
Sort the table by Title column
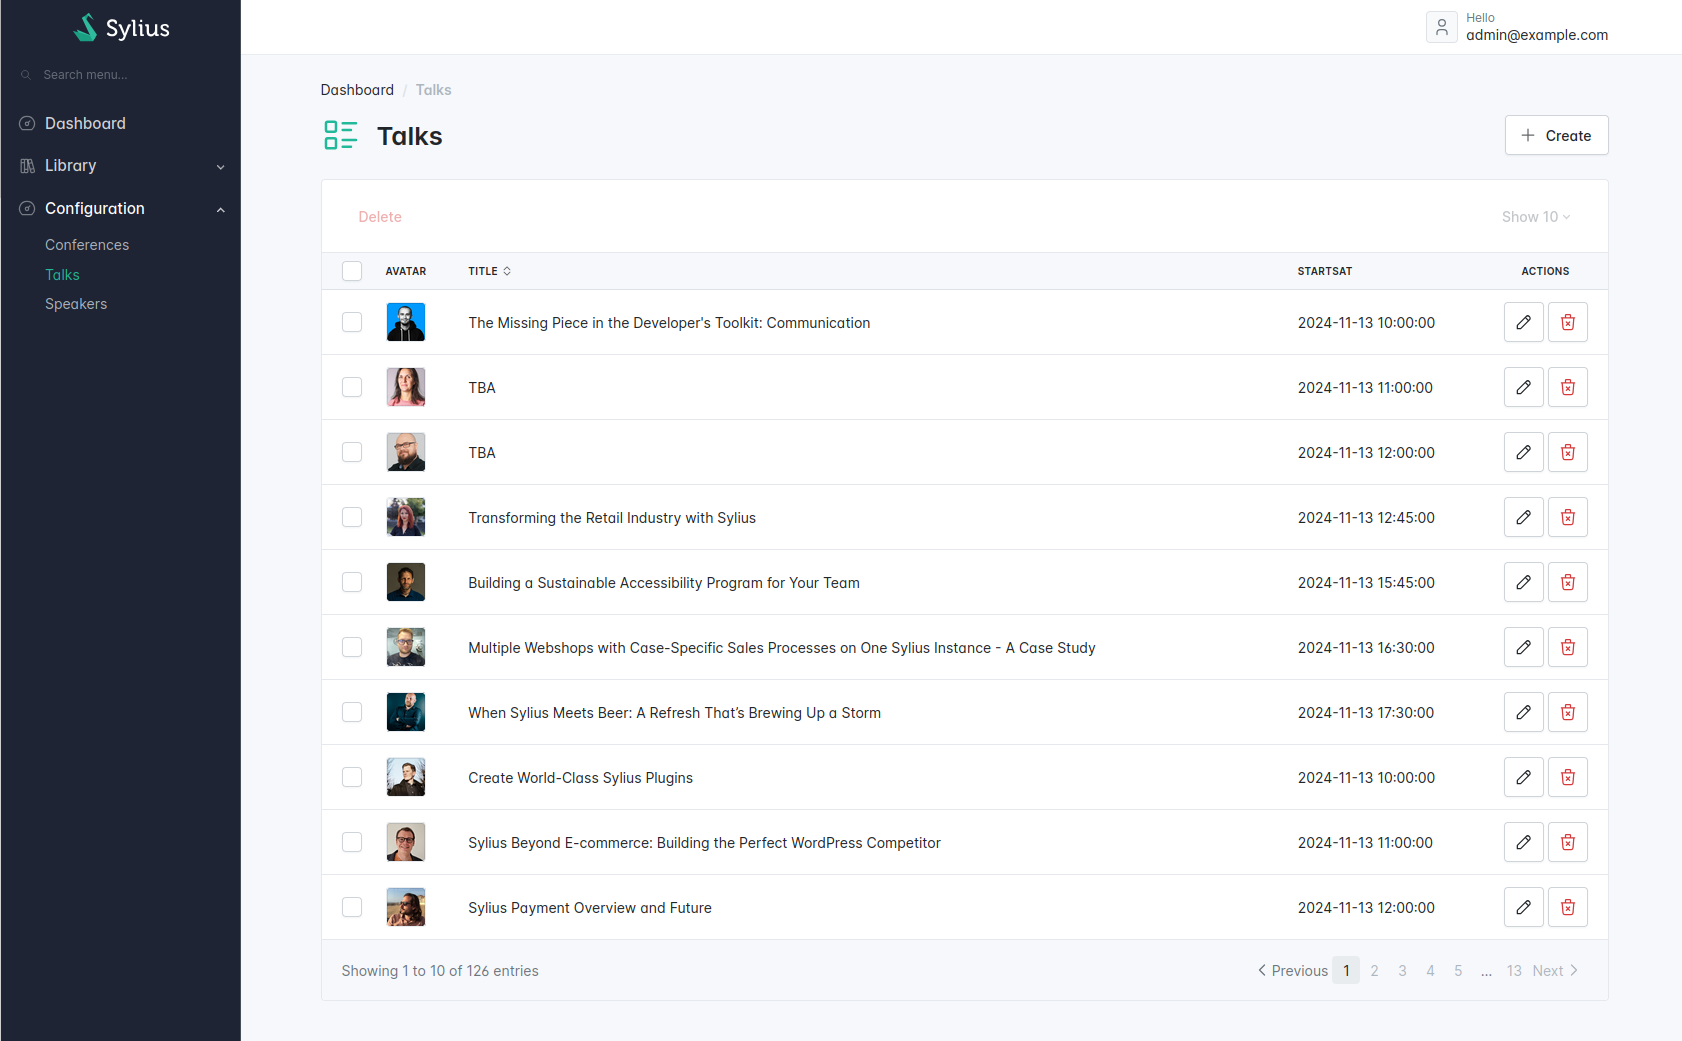click(x=489, y=271)
